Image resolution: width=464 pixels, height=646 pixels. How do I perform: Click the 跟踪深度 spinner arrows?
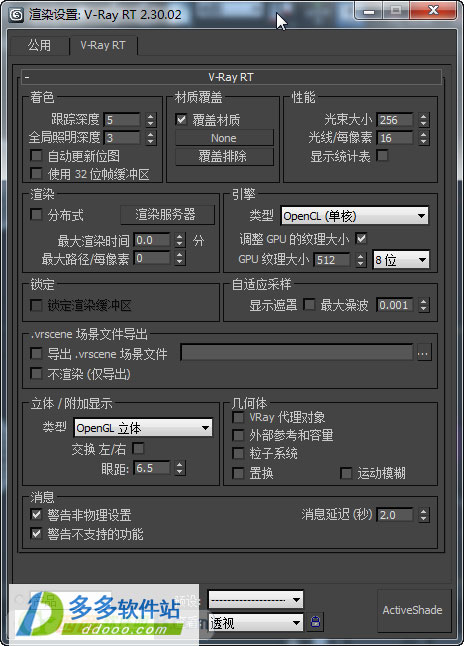151,120
